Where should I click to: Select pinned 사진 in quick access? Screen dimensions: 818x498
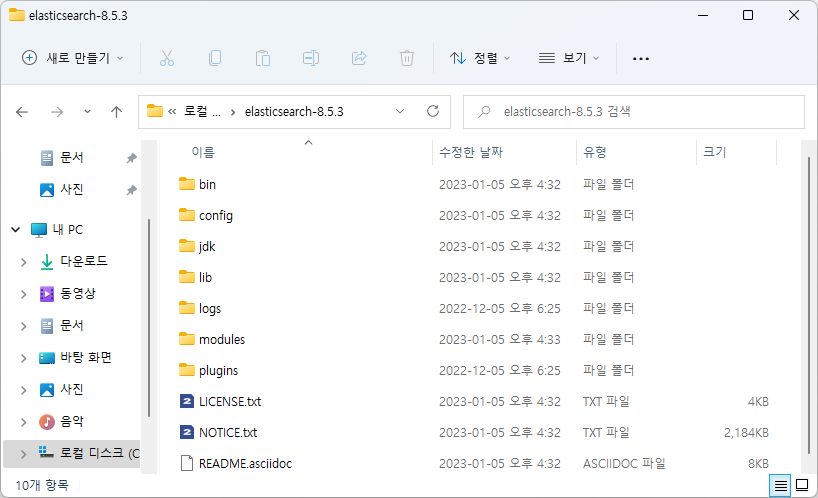tap(71, 189)
